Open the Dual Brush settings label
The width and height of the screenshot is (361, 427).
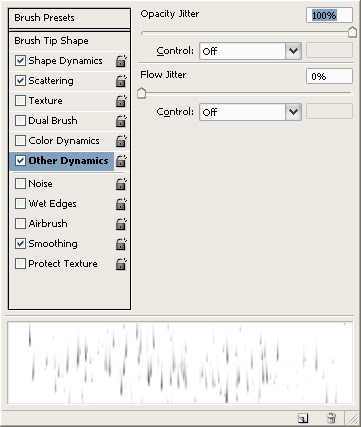pos(53,121)
